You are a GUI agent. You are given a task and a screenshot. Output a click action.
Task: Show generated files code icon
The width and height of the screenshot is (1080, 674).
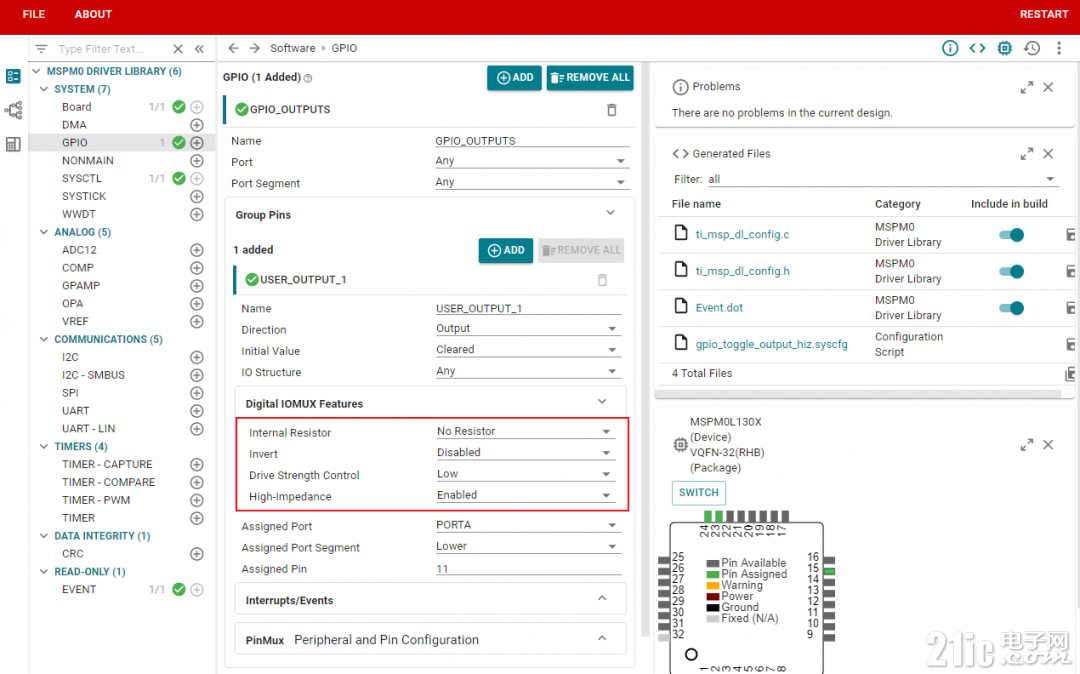977,48
